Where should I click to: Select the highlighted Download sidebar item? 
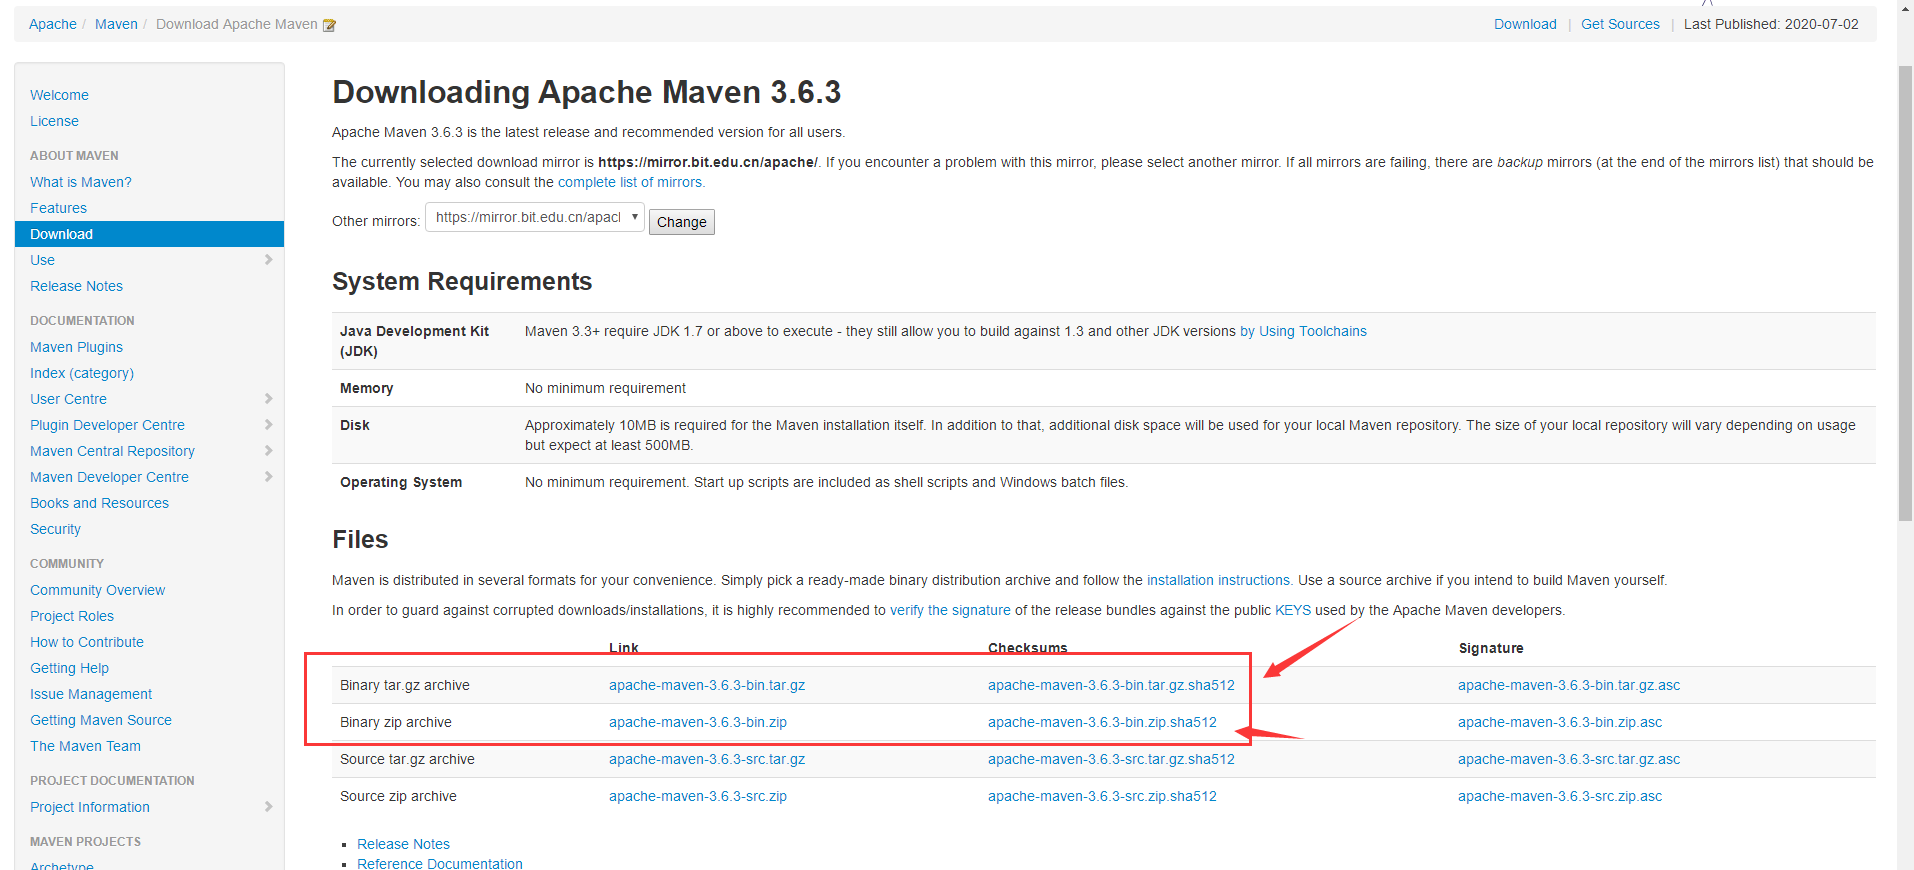pyautogui.click(x=149, y=234)
